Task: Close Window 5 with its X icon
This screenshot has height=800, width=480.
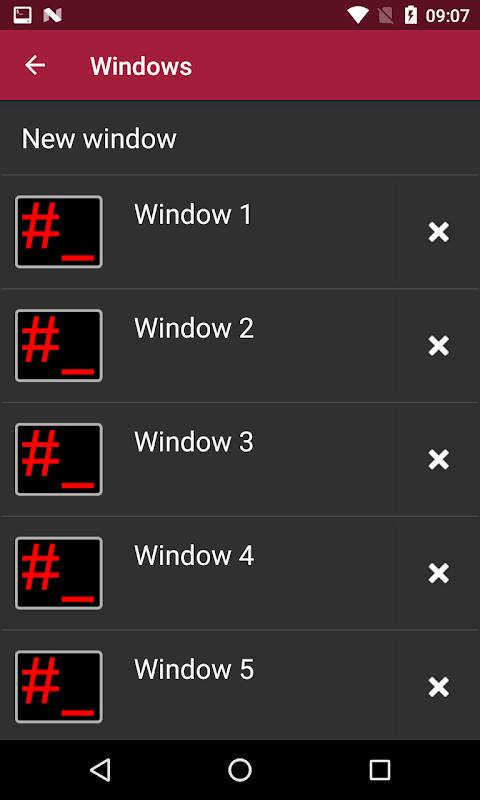Action: coord(439,687)
